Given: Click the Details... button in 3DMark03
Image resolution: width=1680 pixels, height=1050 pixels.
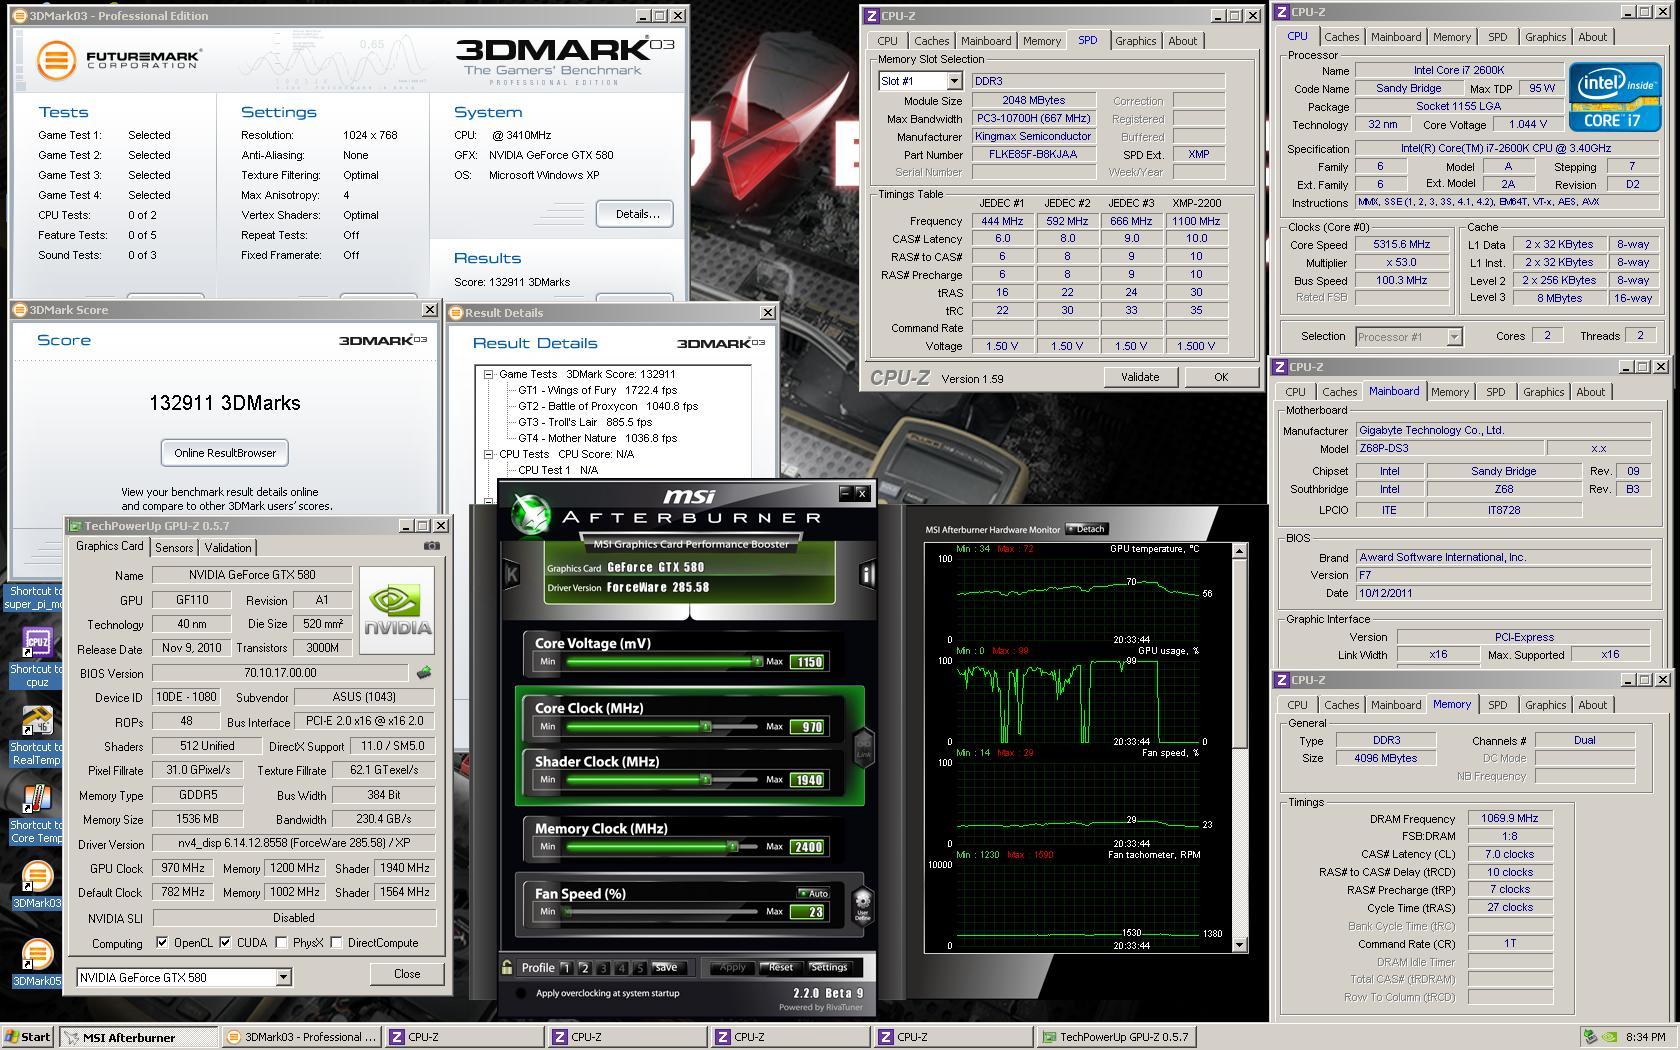Looking at the screenshot, I should 636,214.
